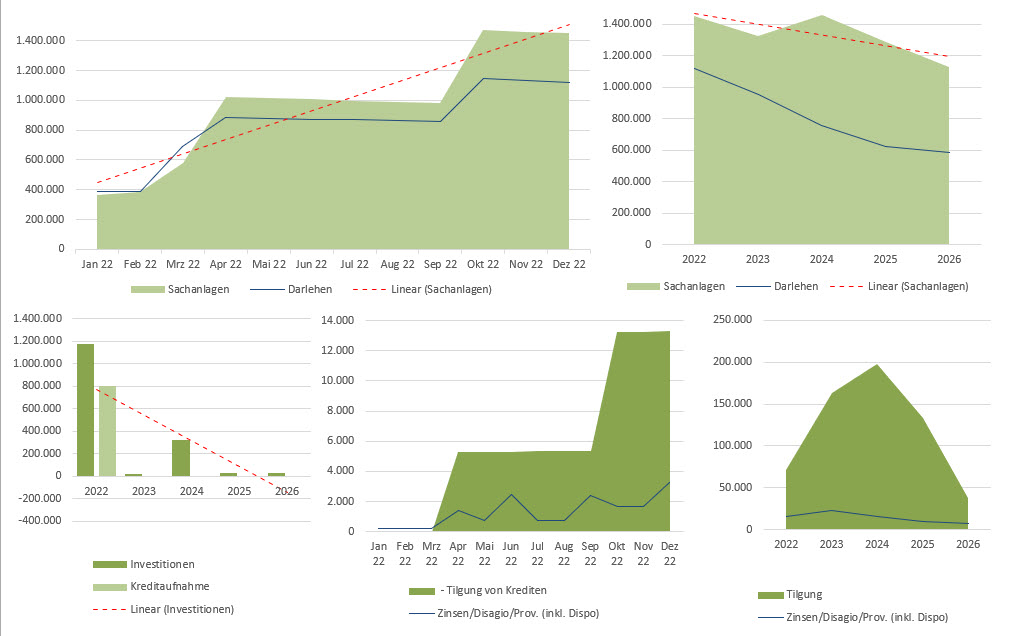1010x636 pixels.
Task: Click the 2024 peak of the yearly Tilgung area
Action: point(877,366)
